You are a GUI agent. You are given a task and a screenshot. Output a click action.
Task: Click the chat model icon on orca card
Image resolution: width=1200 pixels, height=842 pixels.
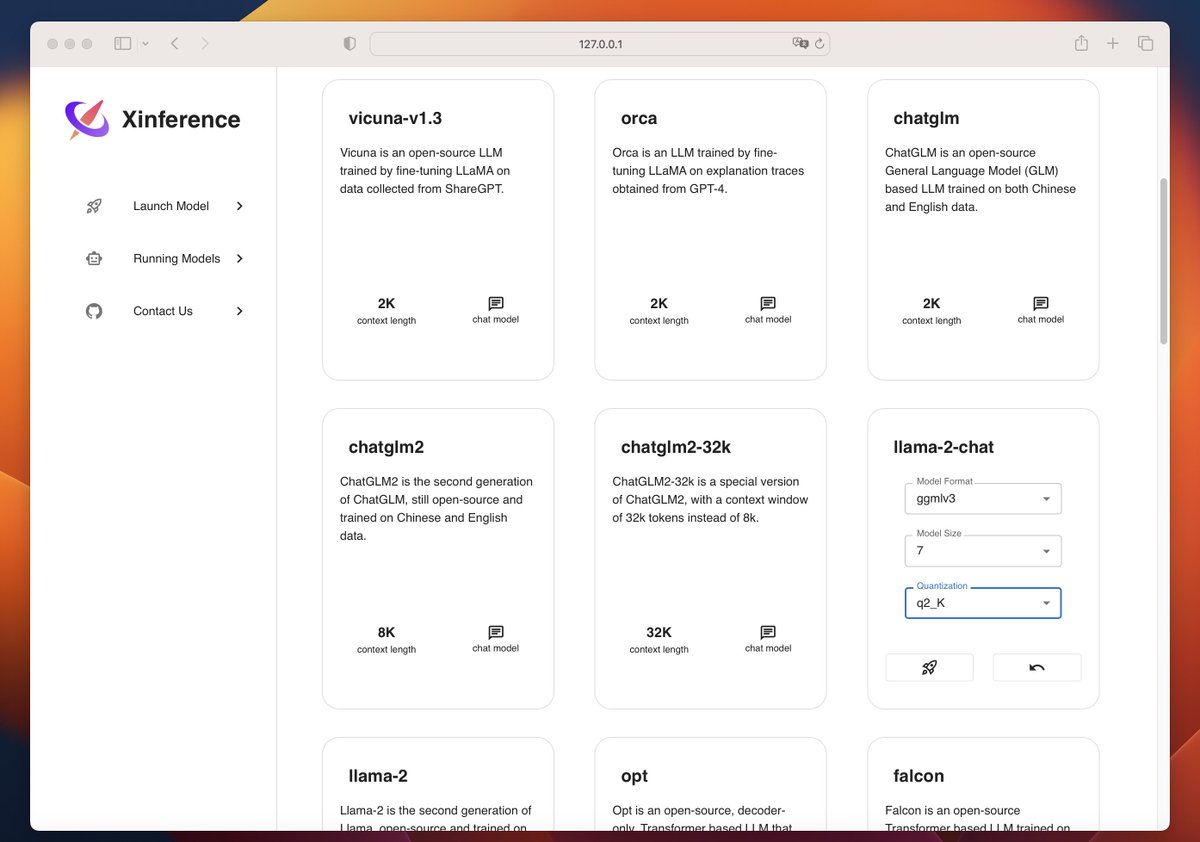coord(767,303)
